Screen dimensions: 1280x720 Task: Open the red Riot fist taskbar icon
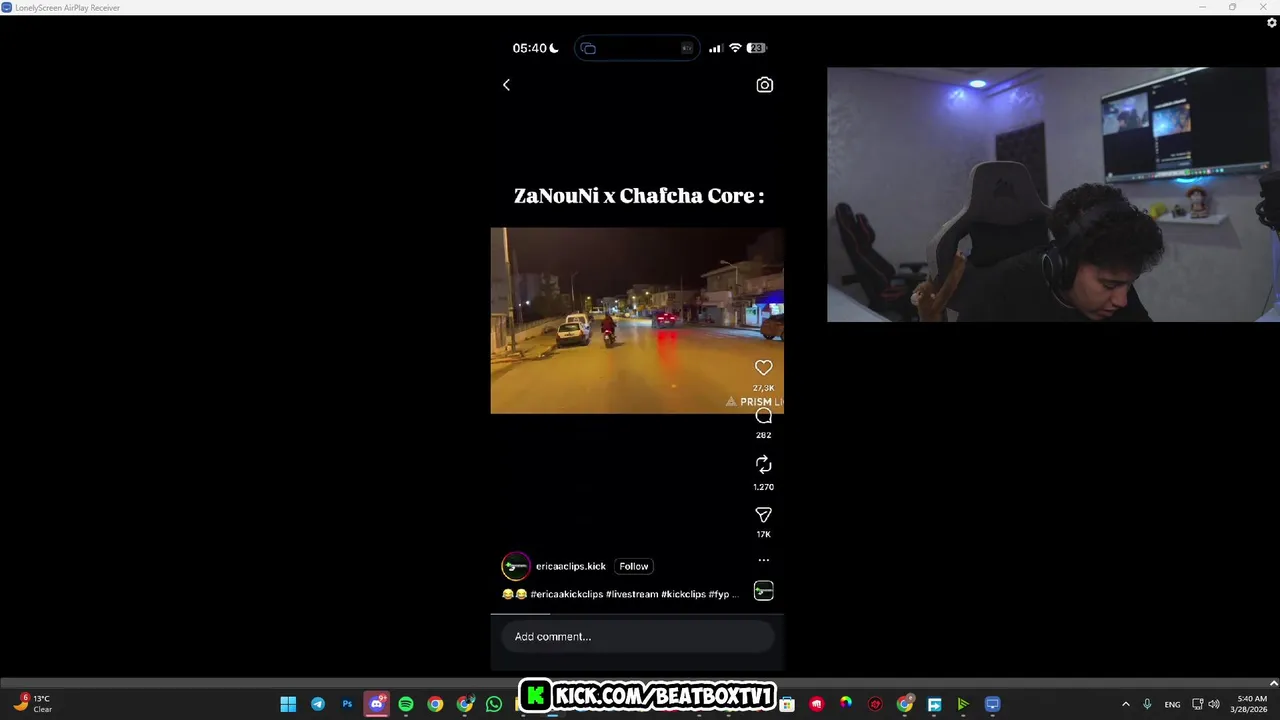[x=816, y=704]
